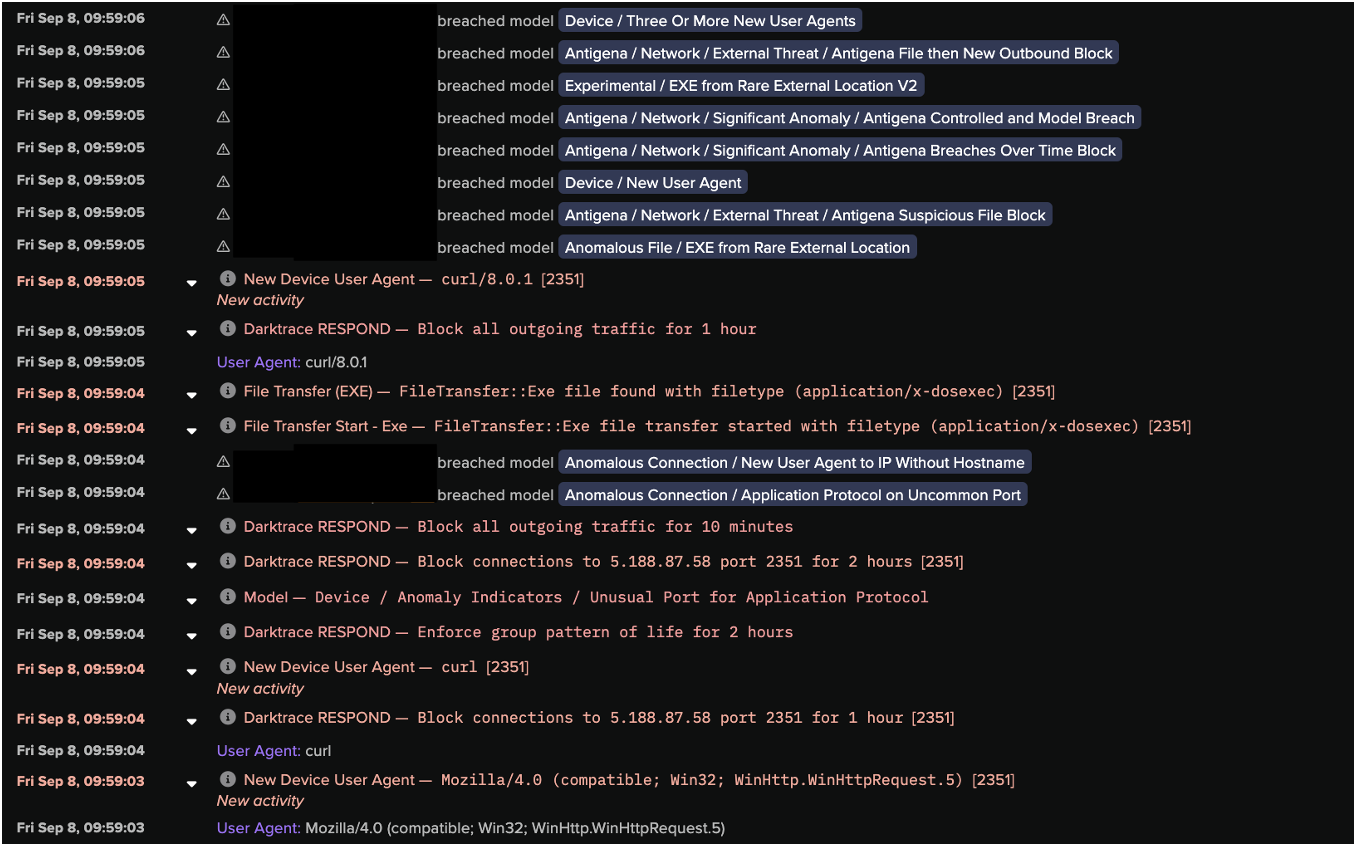Click info icon next to File Transfer (EXE)
Viewport: 1360px width, 844px height.
[x=227, y=391]
